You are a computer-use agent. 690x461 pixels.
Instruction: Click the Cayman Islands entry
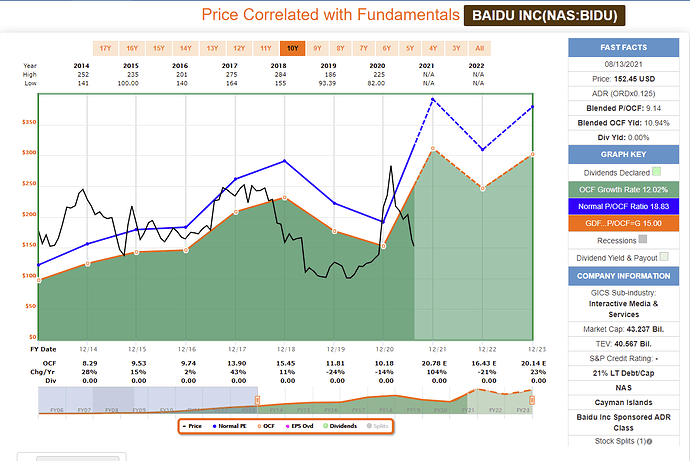[x=624, y=402]
